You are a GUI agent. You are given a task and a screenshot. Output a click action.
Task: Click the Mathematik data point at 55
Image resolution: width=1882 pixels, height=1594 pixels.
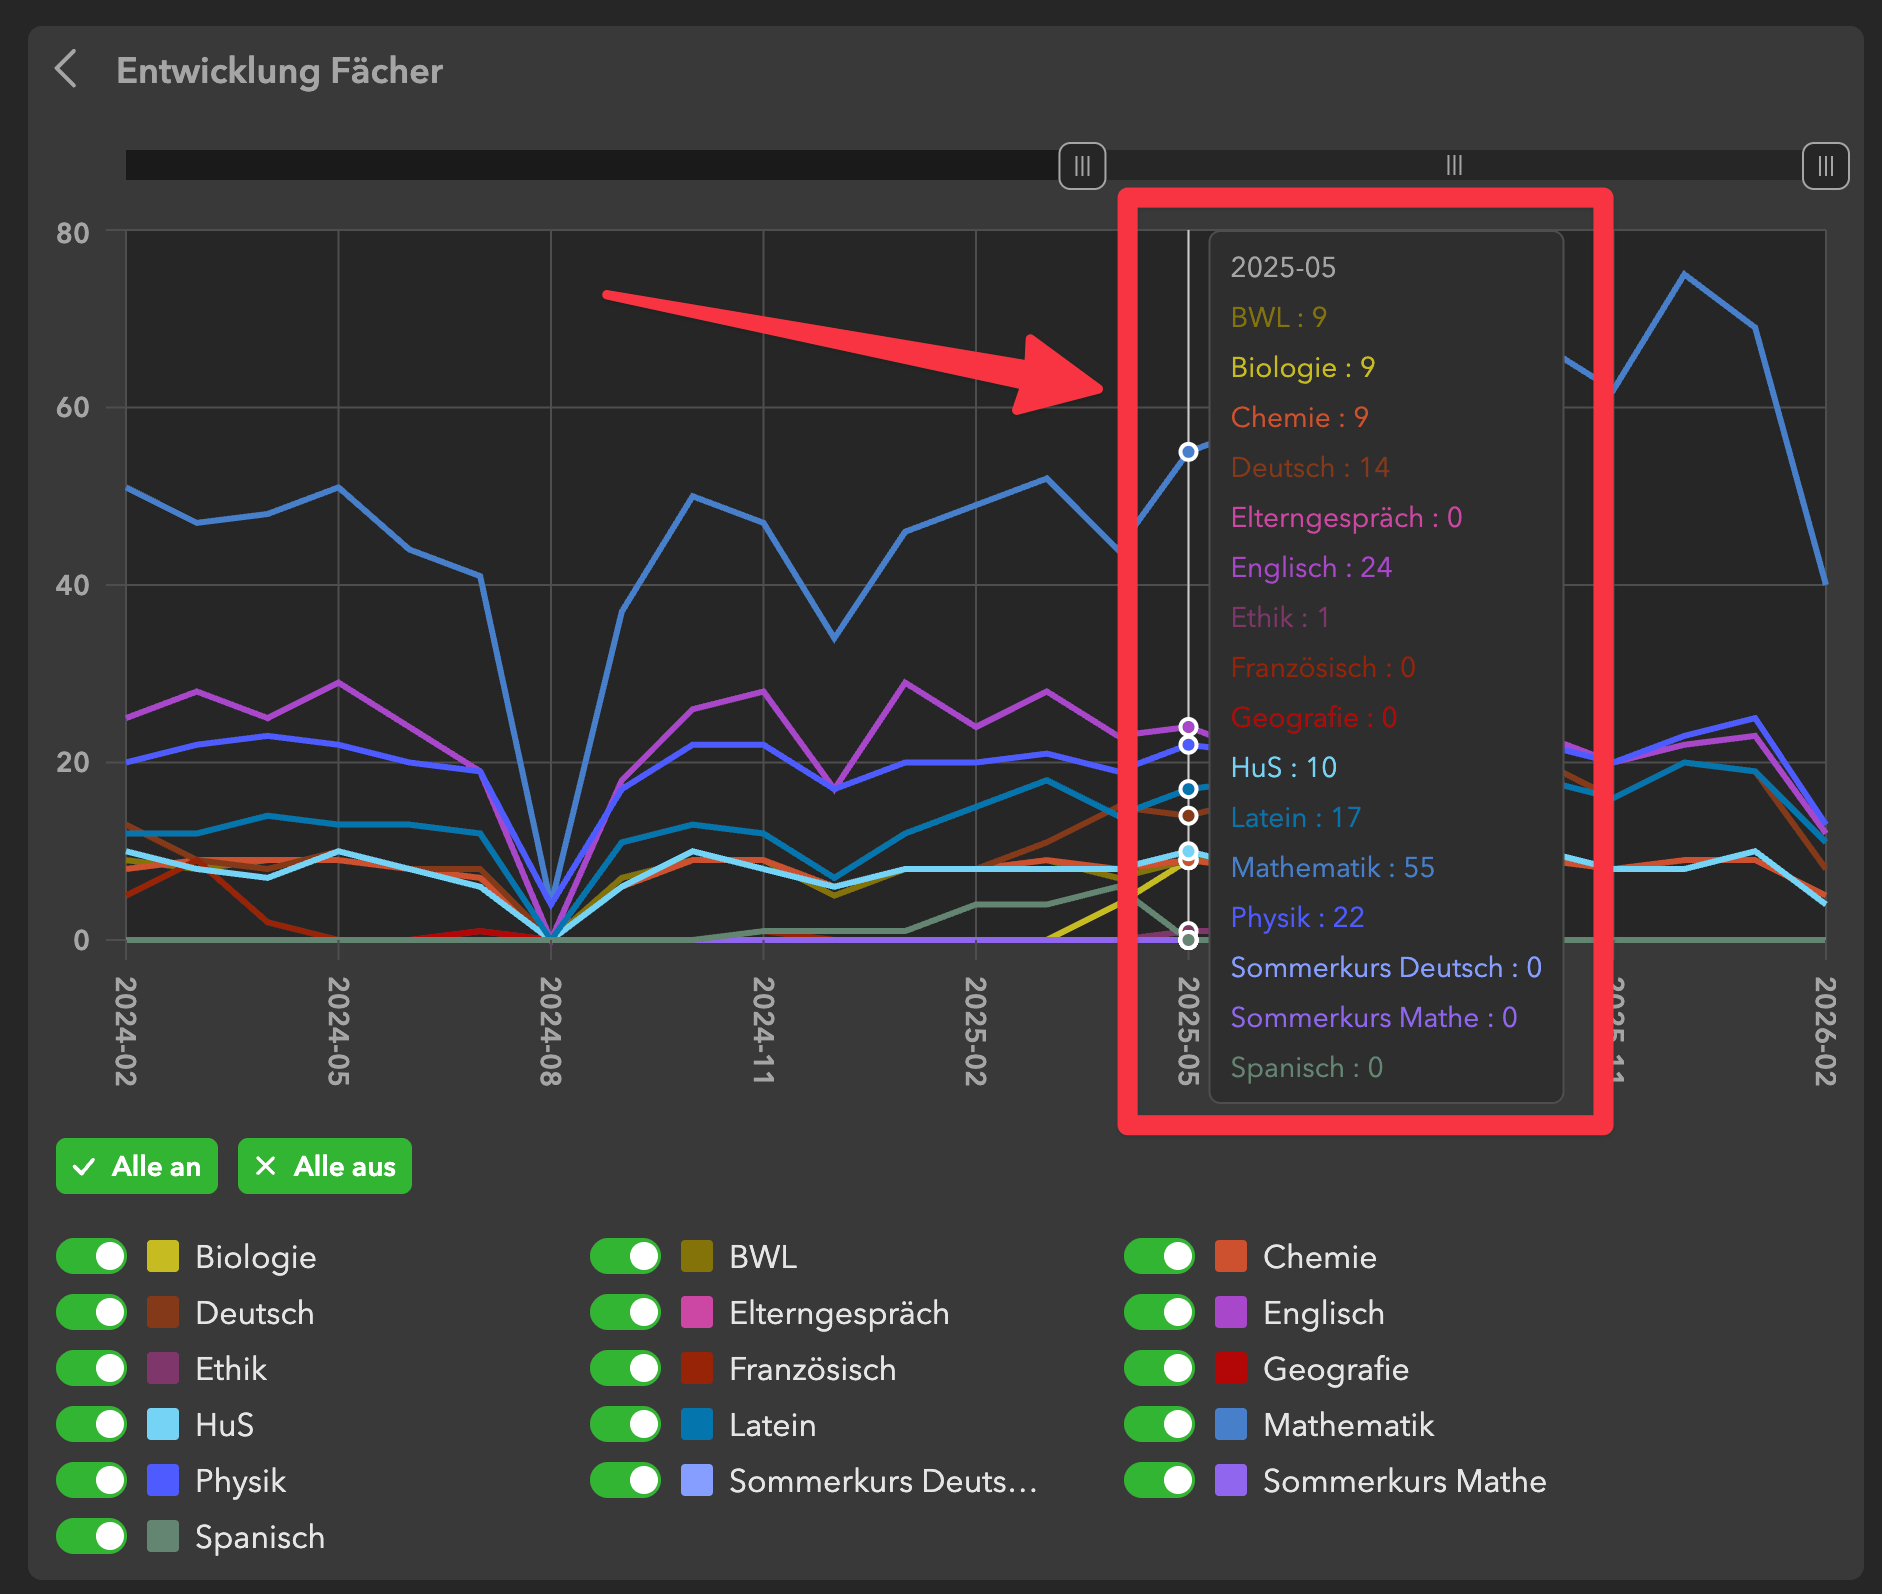point(1188,452)
